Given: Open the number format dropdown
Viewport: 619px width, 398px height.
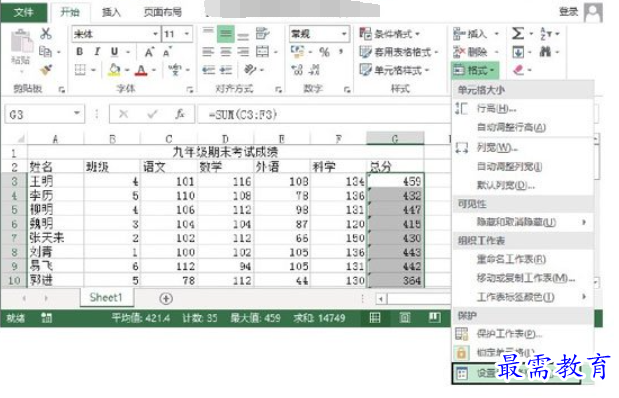Looking at the screenshot, I should point(344,34).
